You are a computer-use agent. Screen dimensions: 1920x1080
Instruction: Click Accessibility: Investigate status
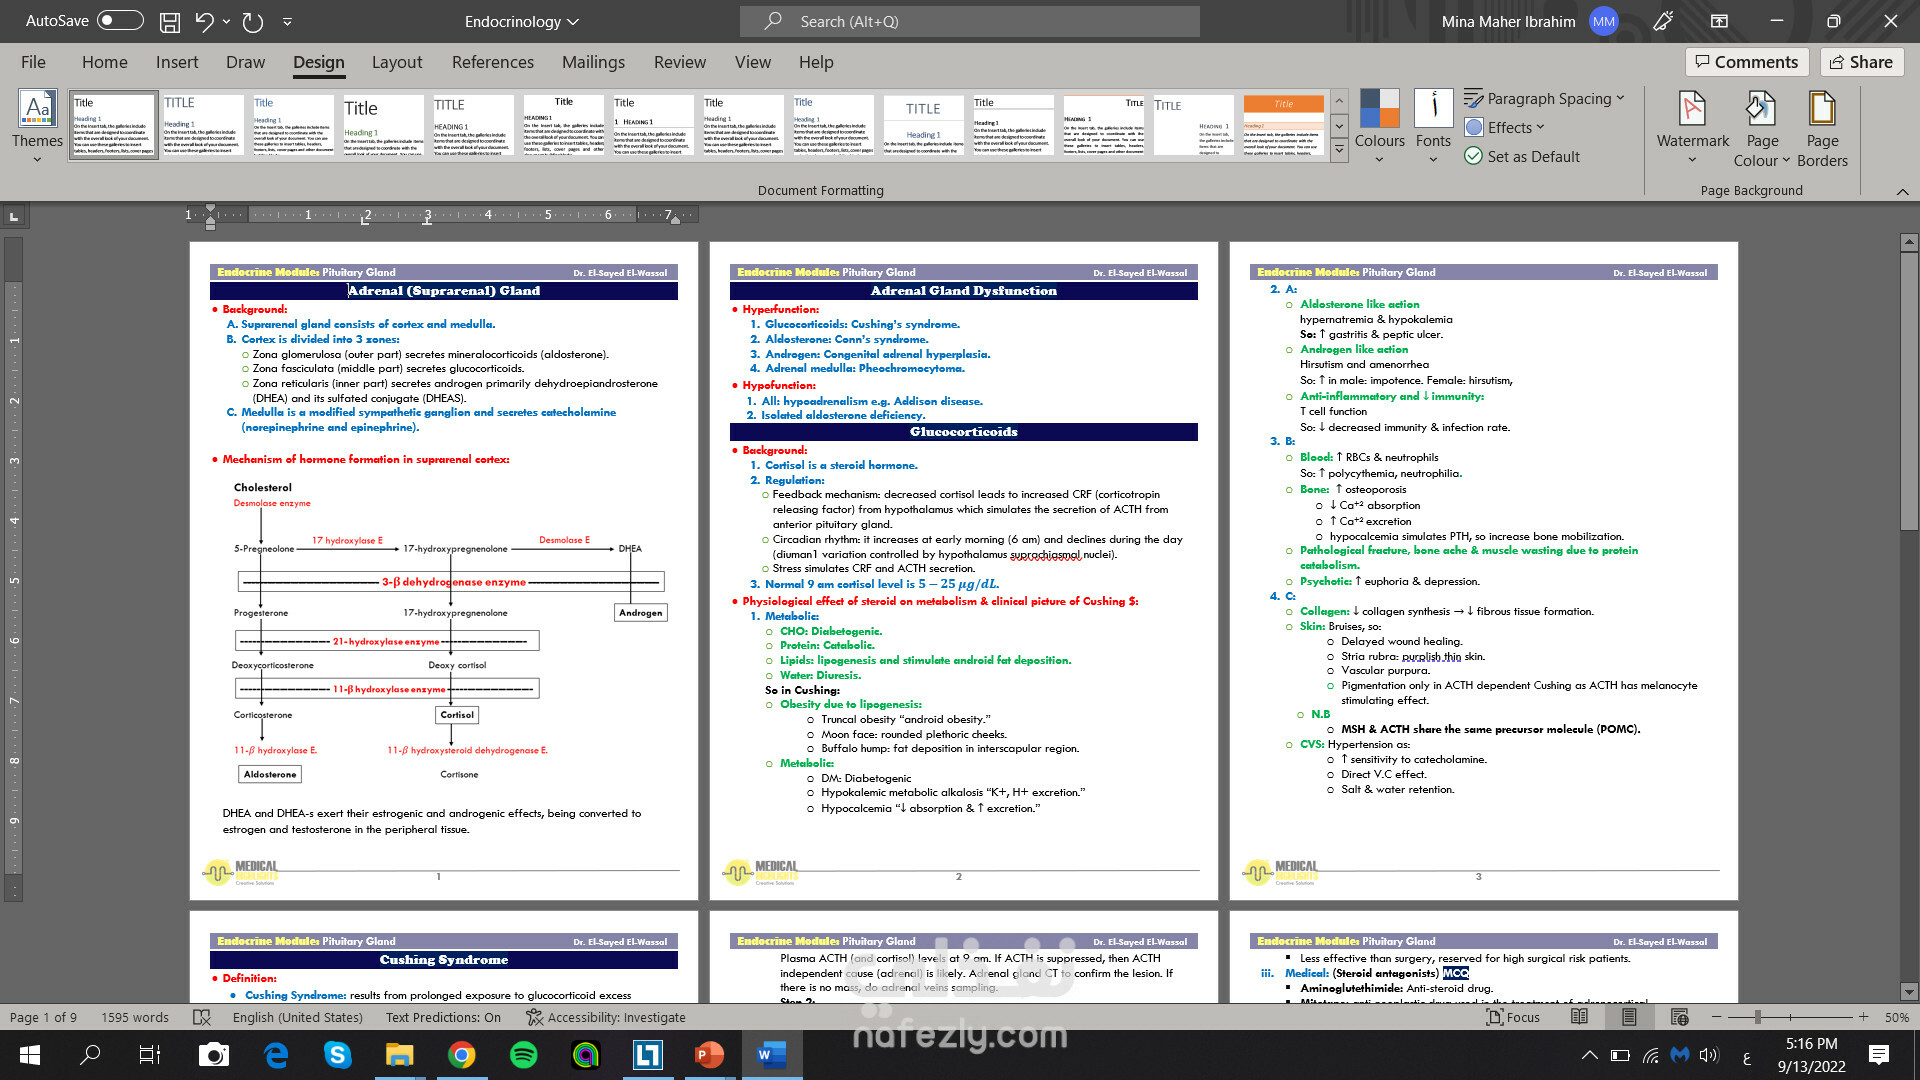[606, 1017]
